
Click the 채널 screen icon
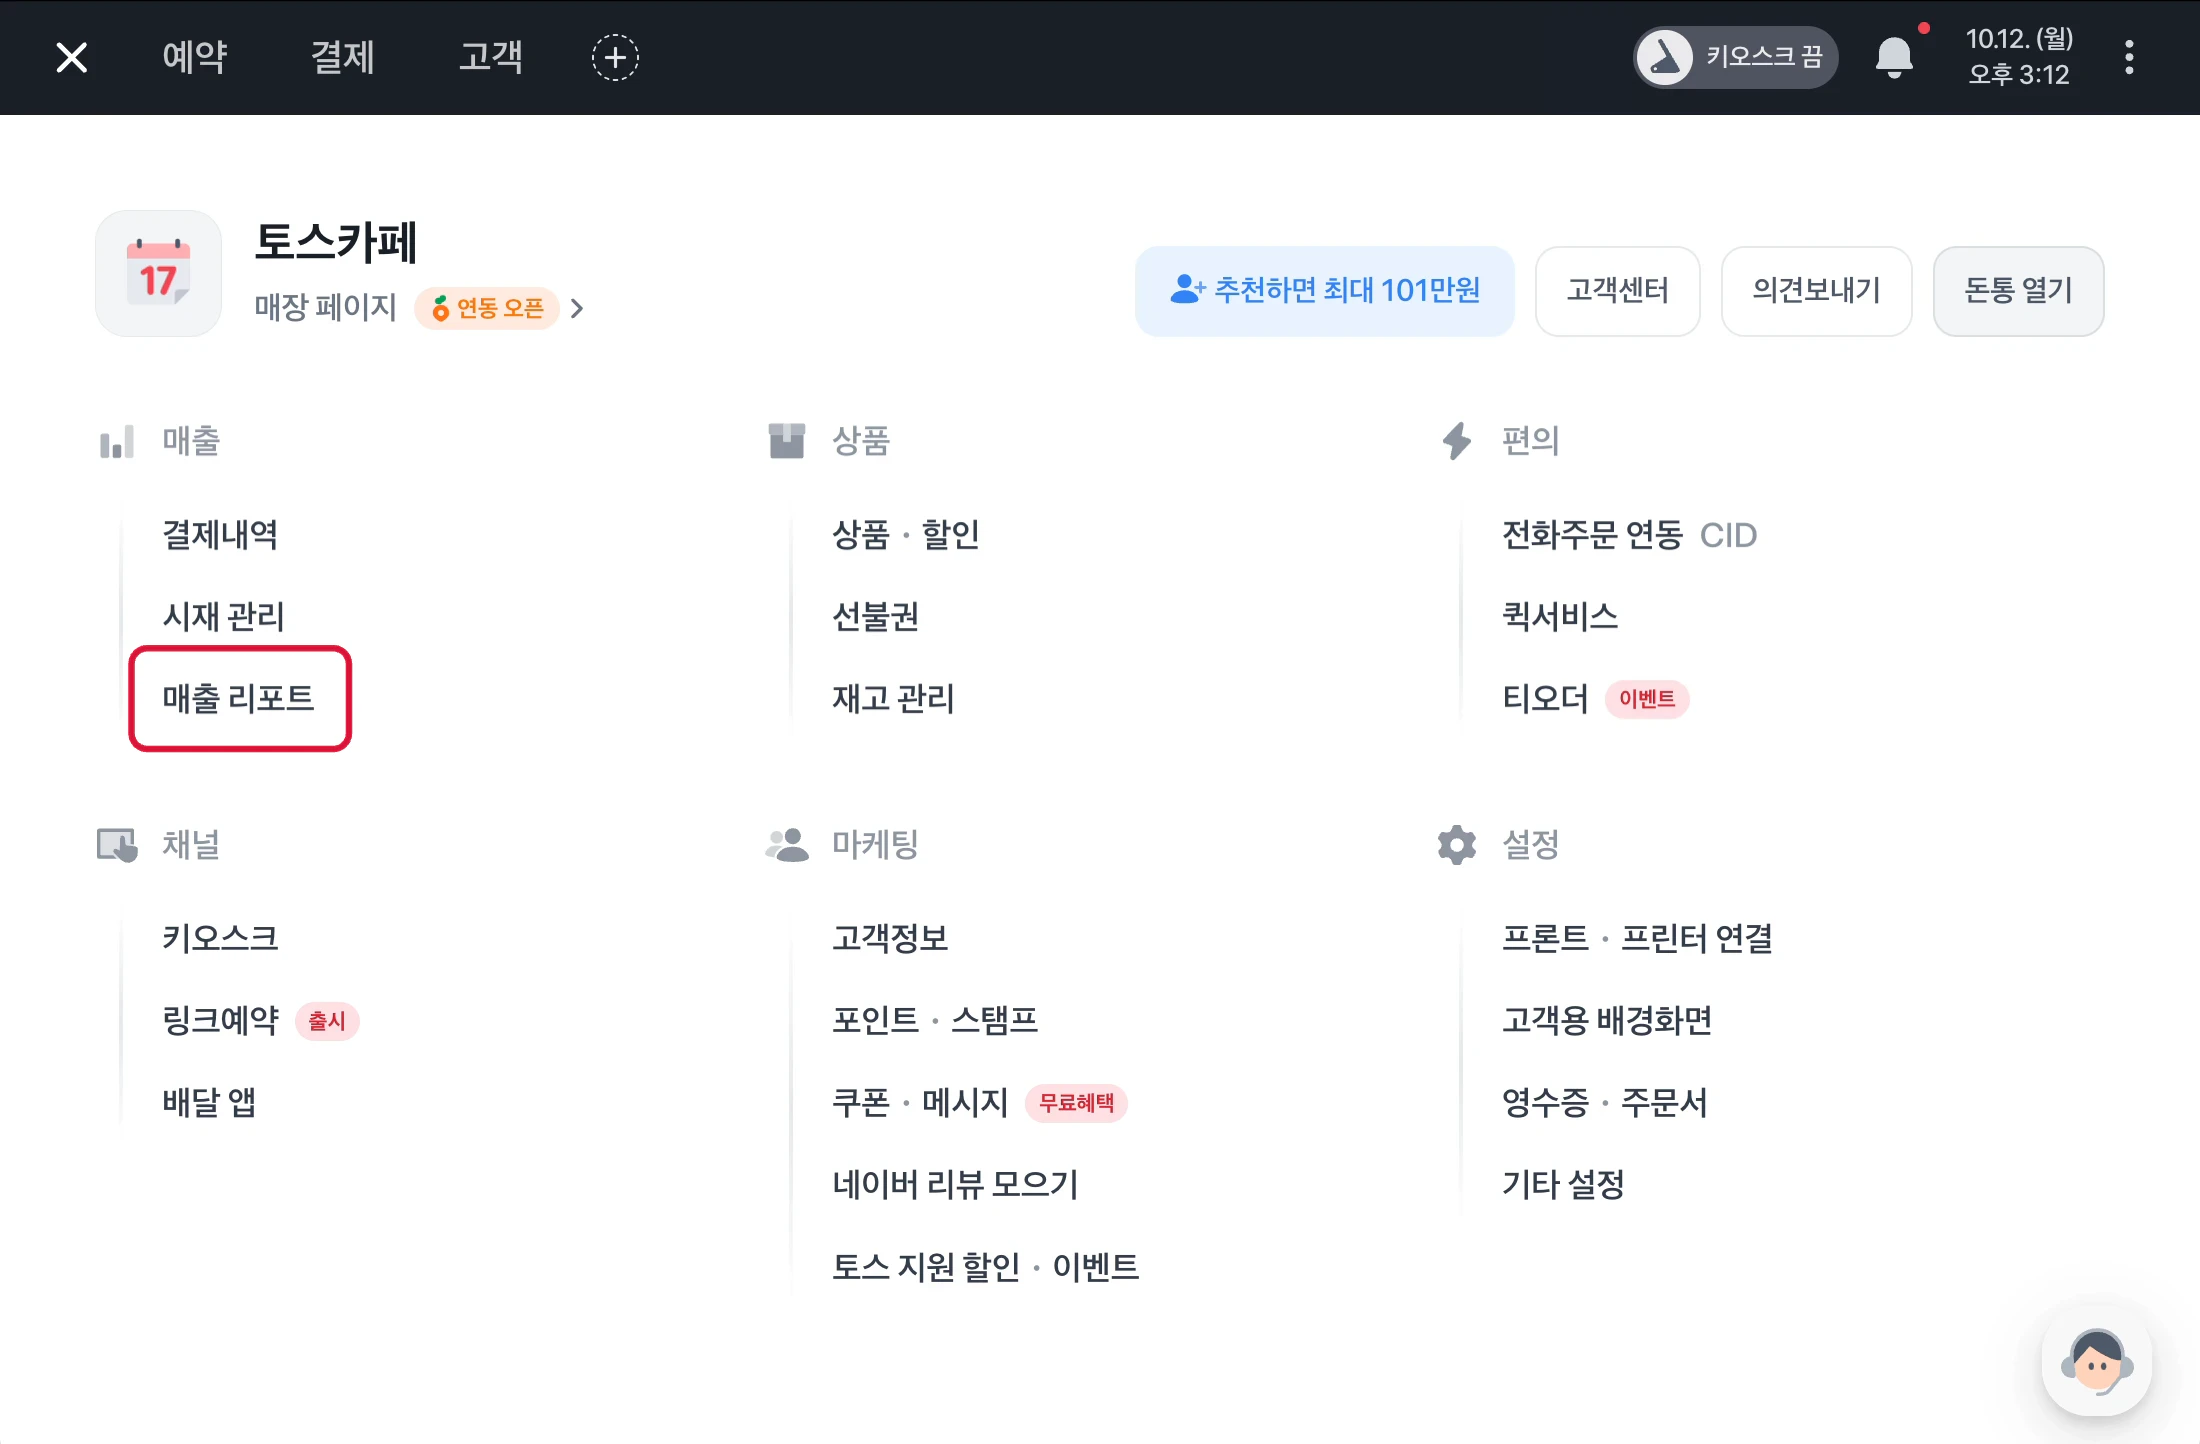(117, 845)
